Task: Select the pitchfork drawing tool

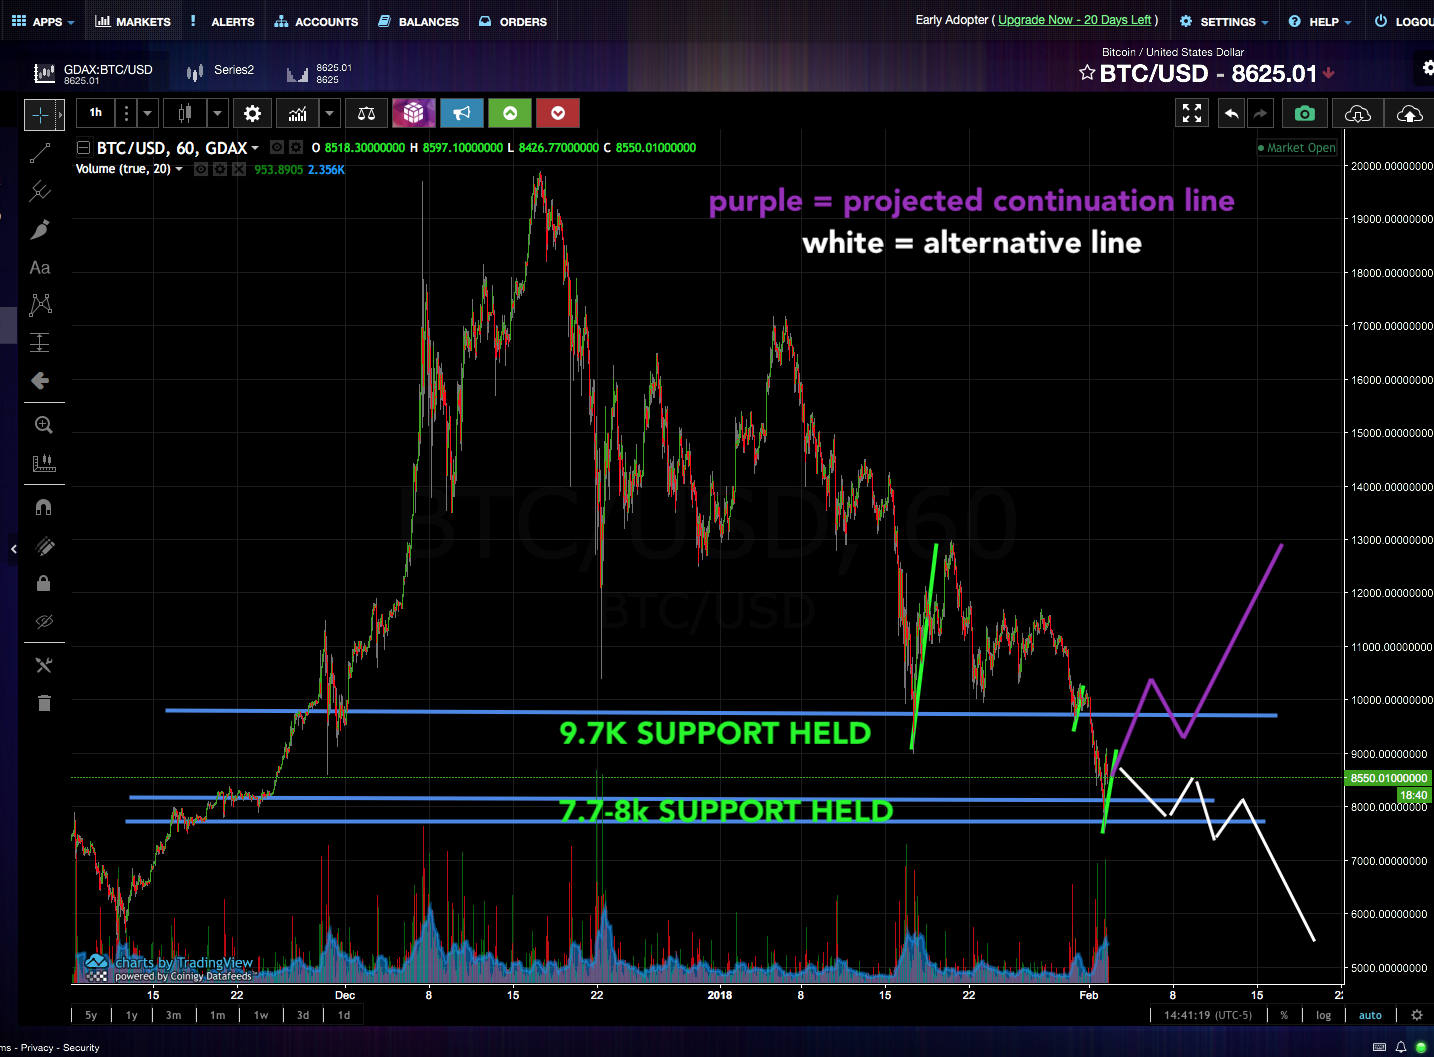Action: [40, 191]
